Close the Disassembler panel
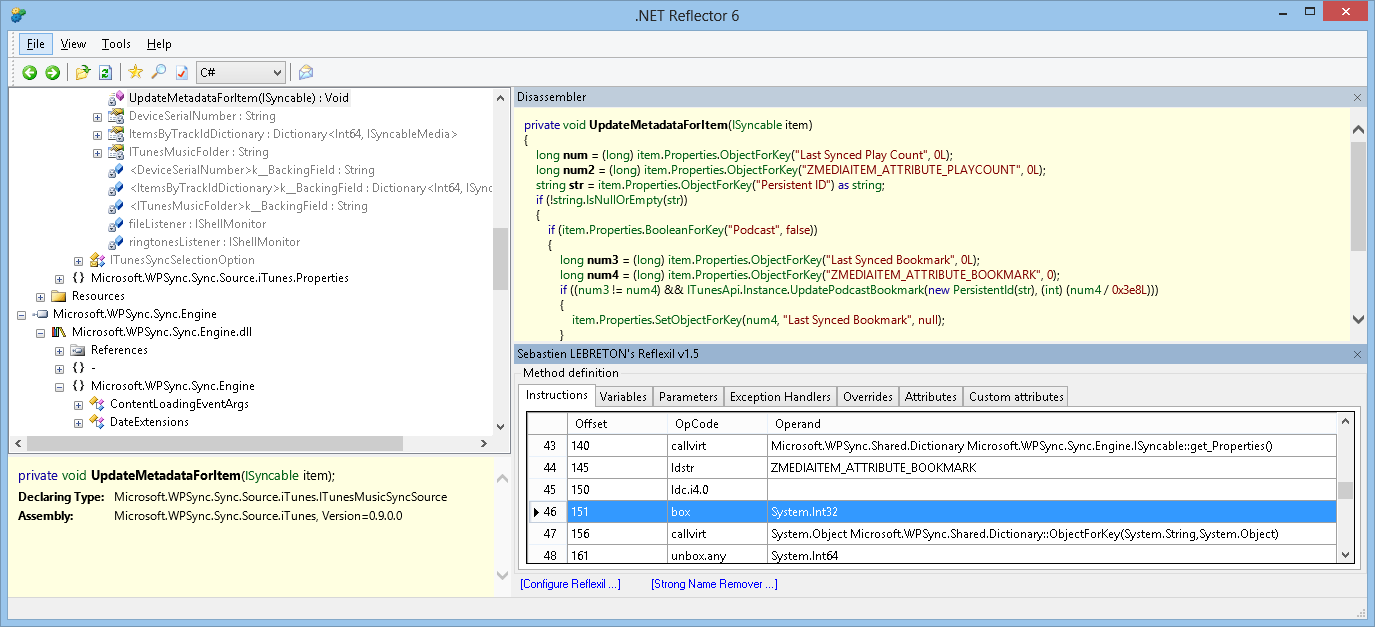 point(1357,97)
